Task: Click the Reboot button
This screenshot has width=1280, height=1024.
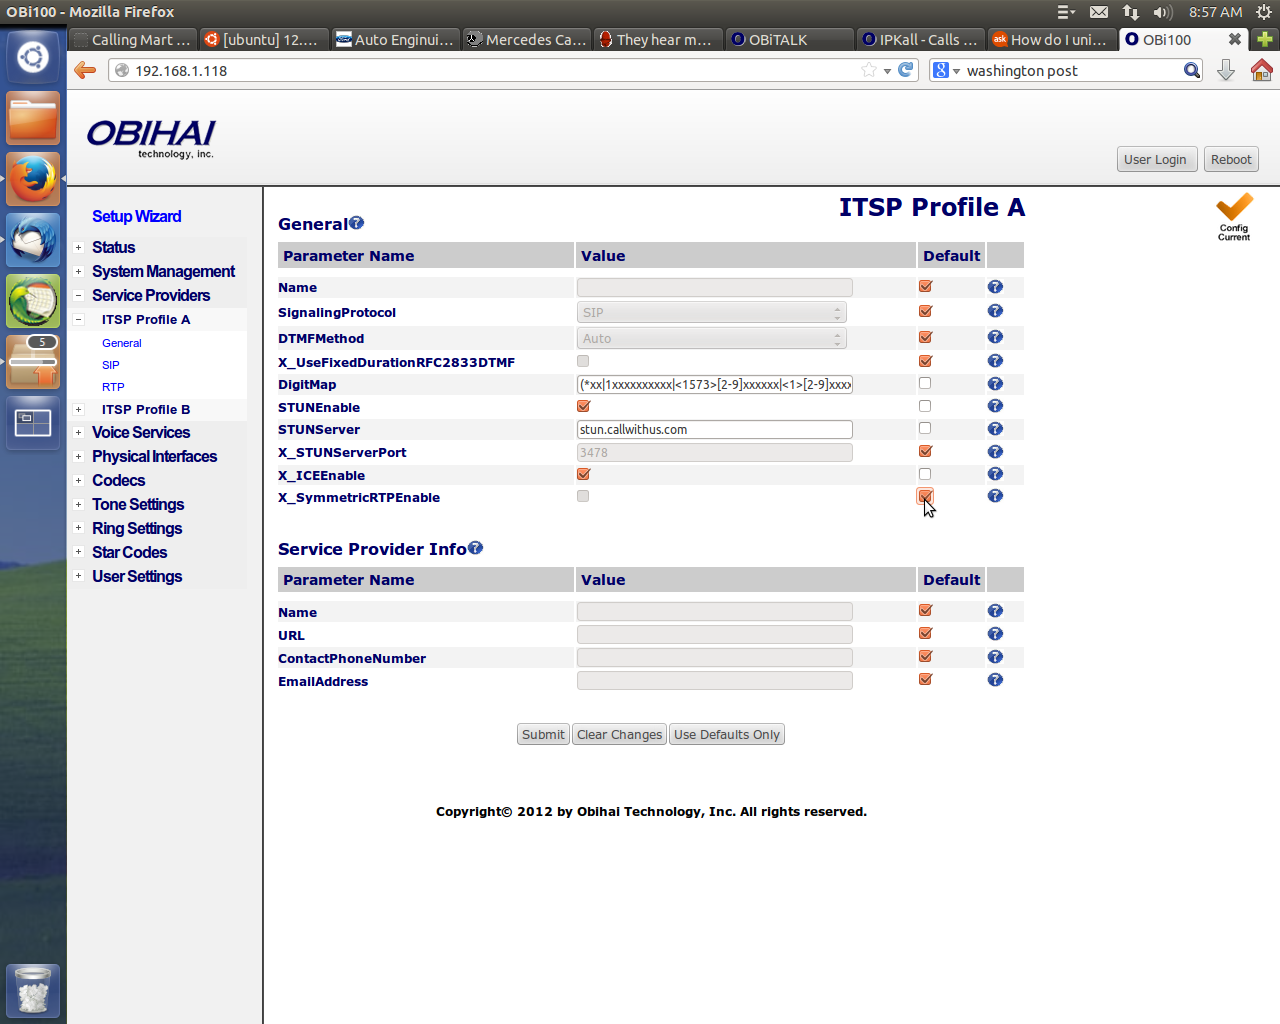Action: [1230, 159]
